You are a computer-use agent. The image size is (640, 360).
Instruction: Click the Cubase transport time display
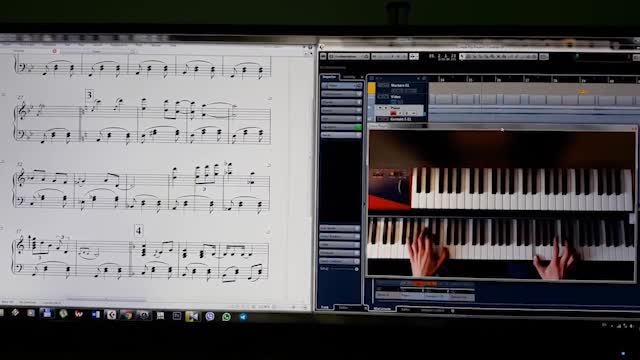click(442, 57)
